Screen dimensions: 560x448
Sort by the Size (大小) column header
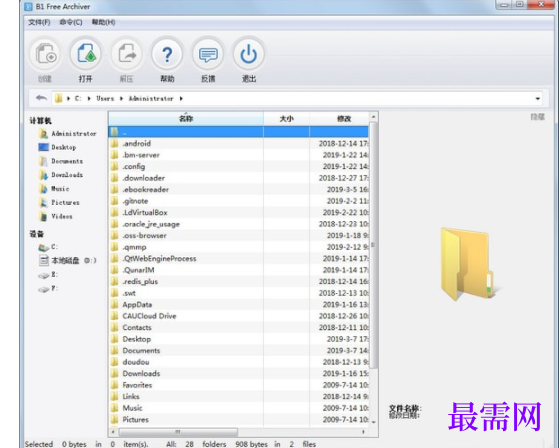(286, 119)
